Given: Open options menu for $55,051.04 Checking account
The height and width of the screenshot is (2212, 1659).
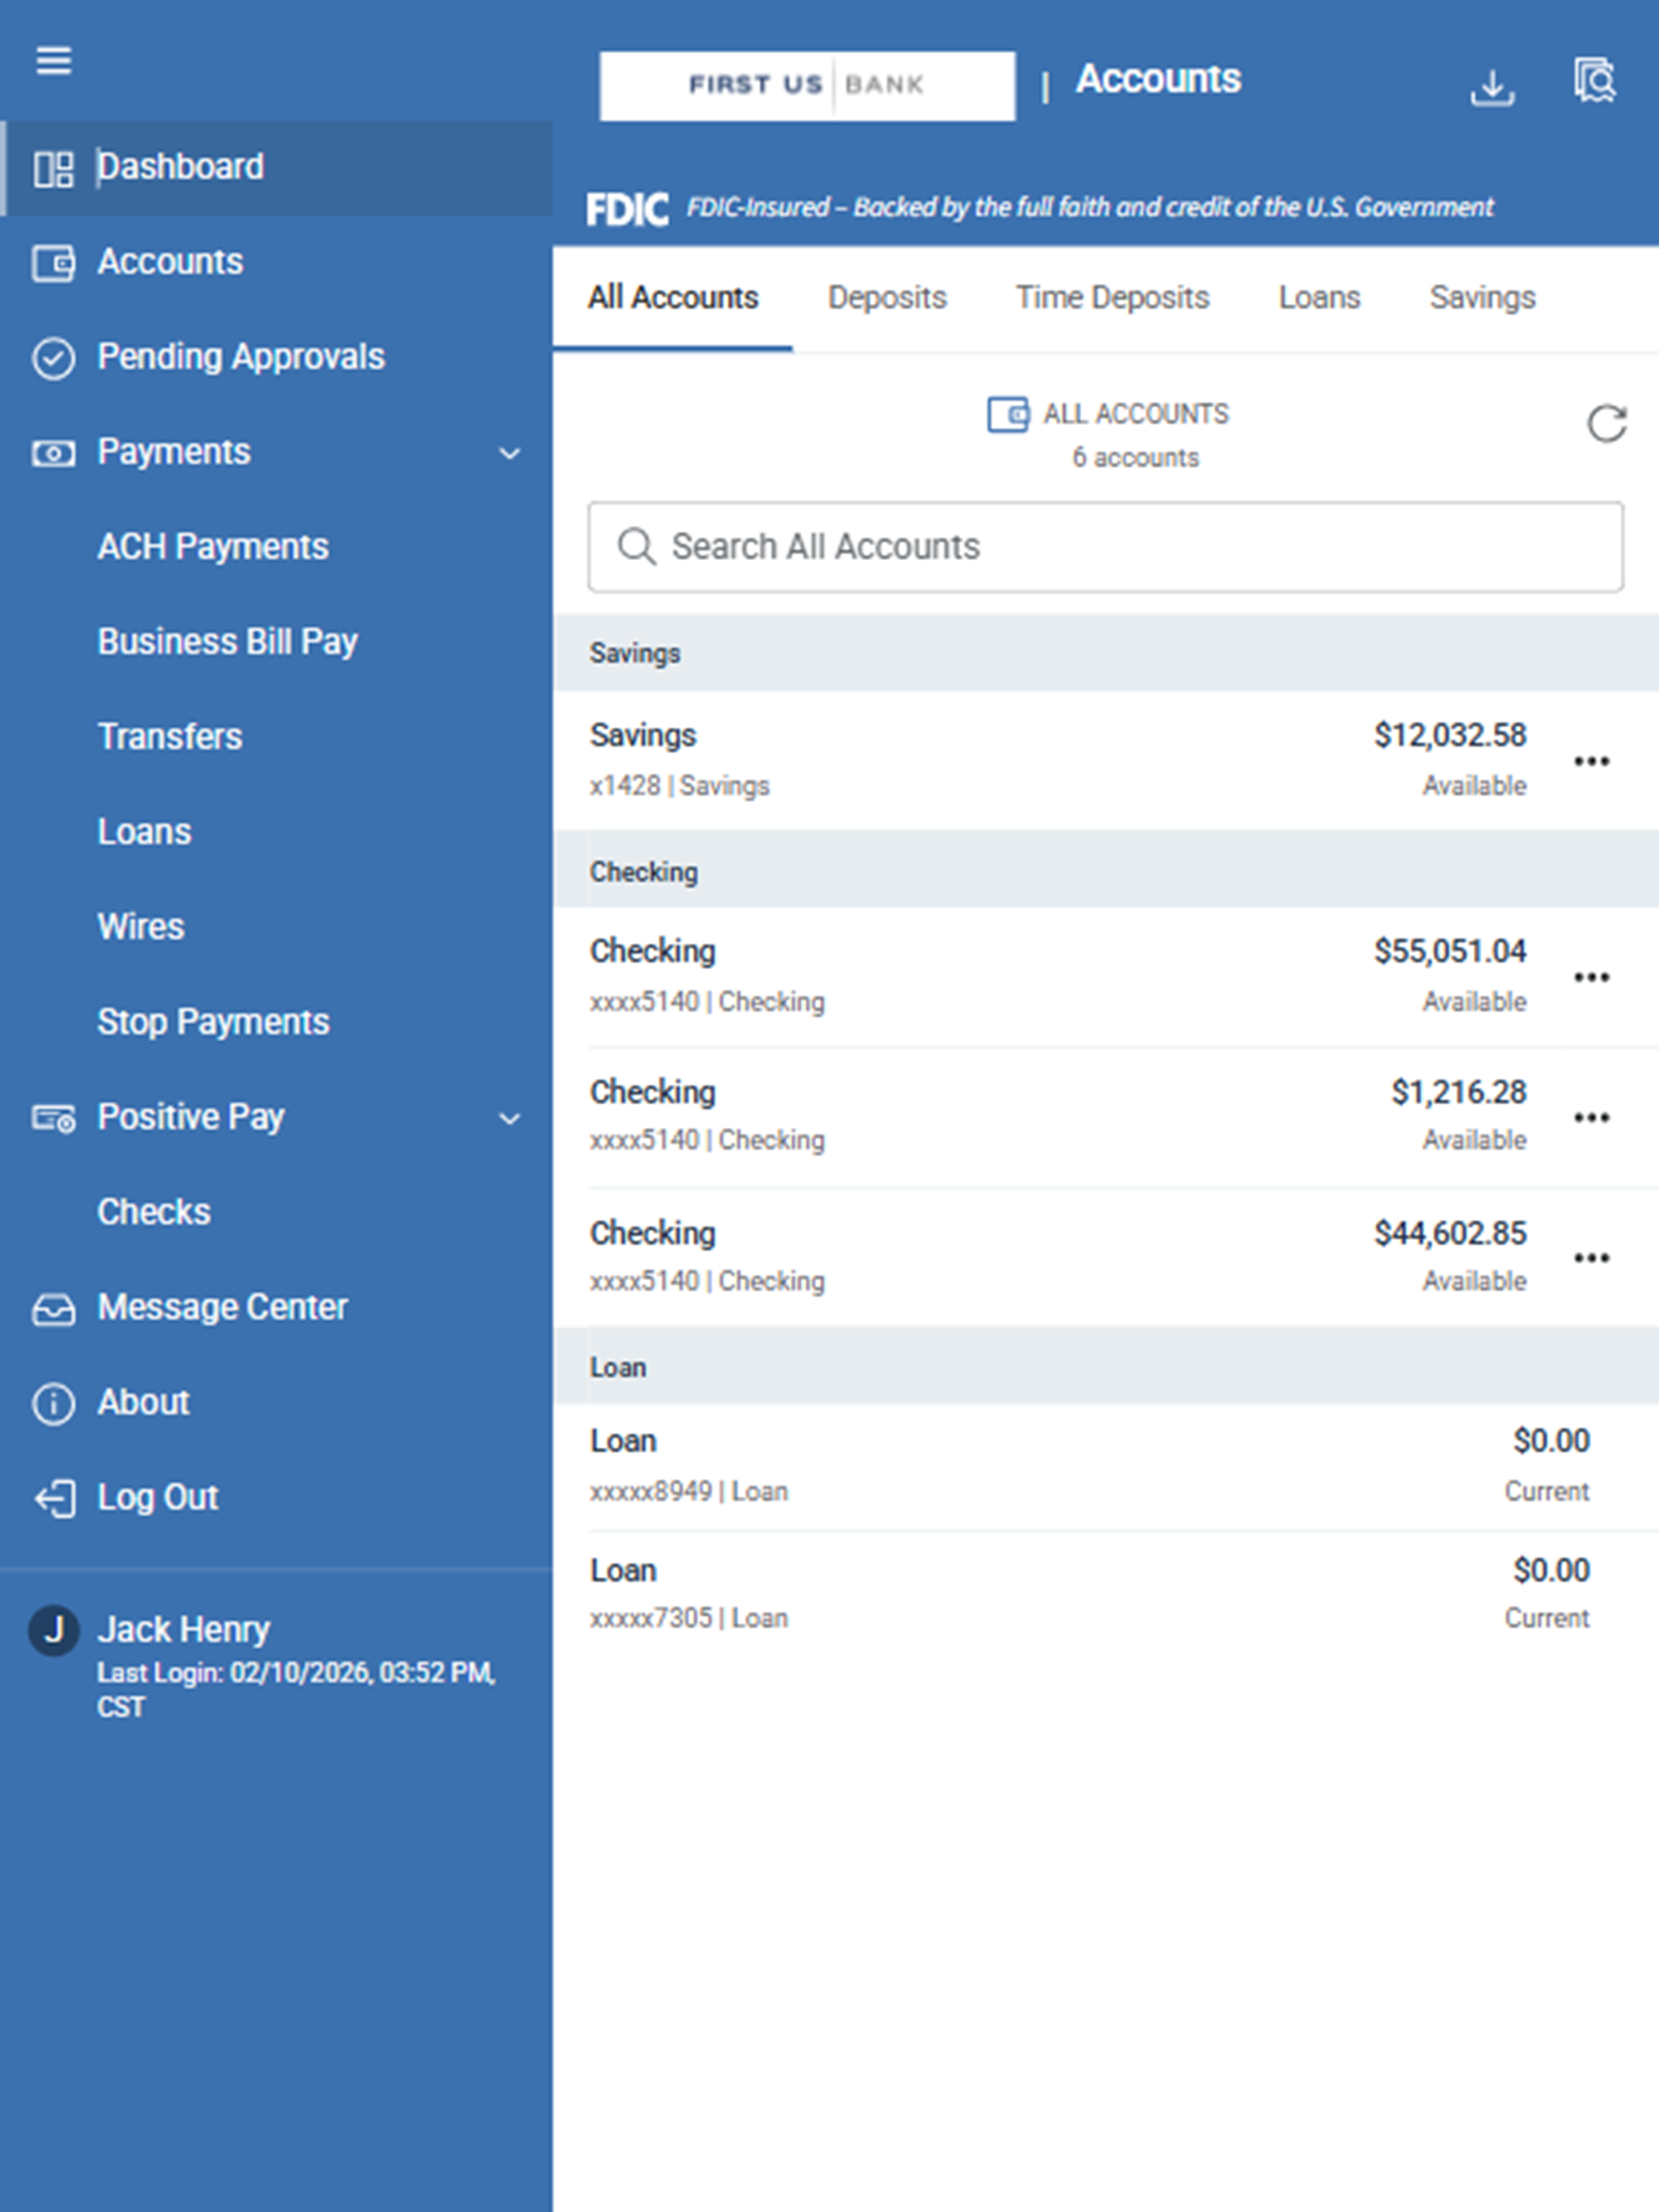Looking at the screenshot, I should click(1591, 977).
